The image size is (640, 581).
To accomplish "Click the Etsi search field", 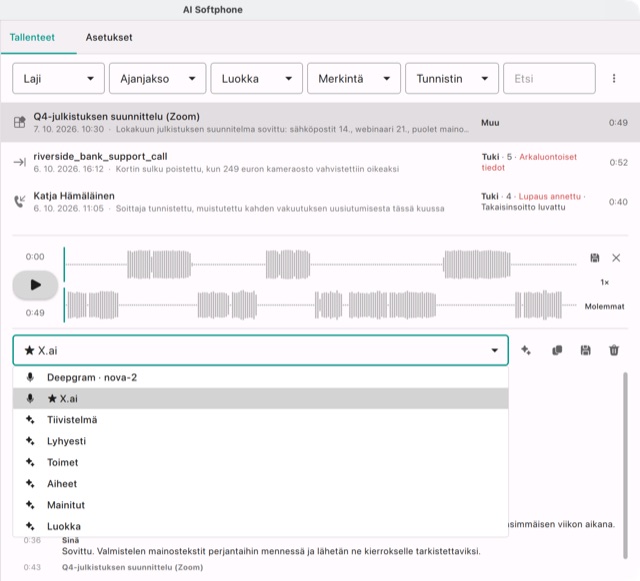I will (x=549, y=78).
